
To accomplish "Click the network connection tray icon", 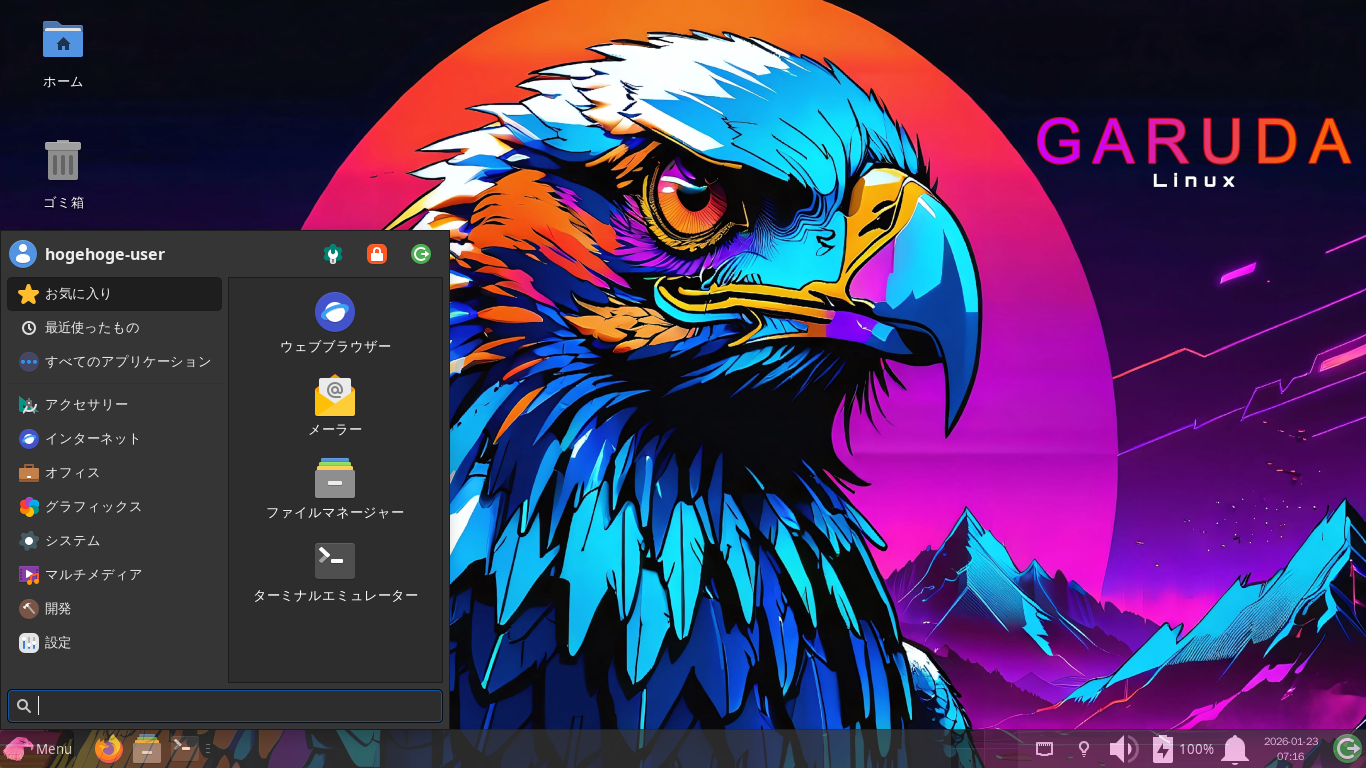I will point(1044,748).
